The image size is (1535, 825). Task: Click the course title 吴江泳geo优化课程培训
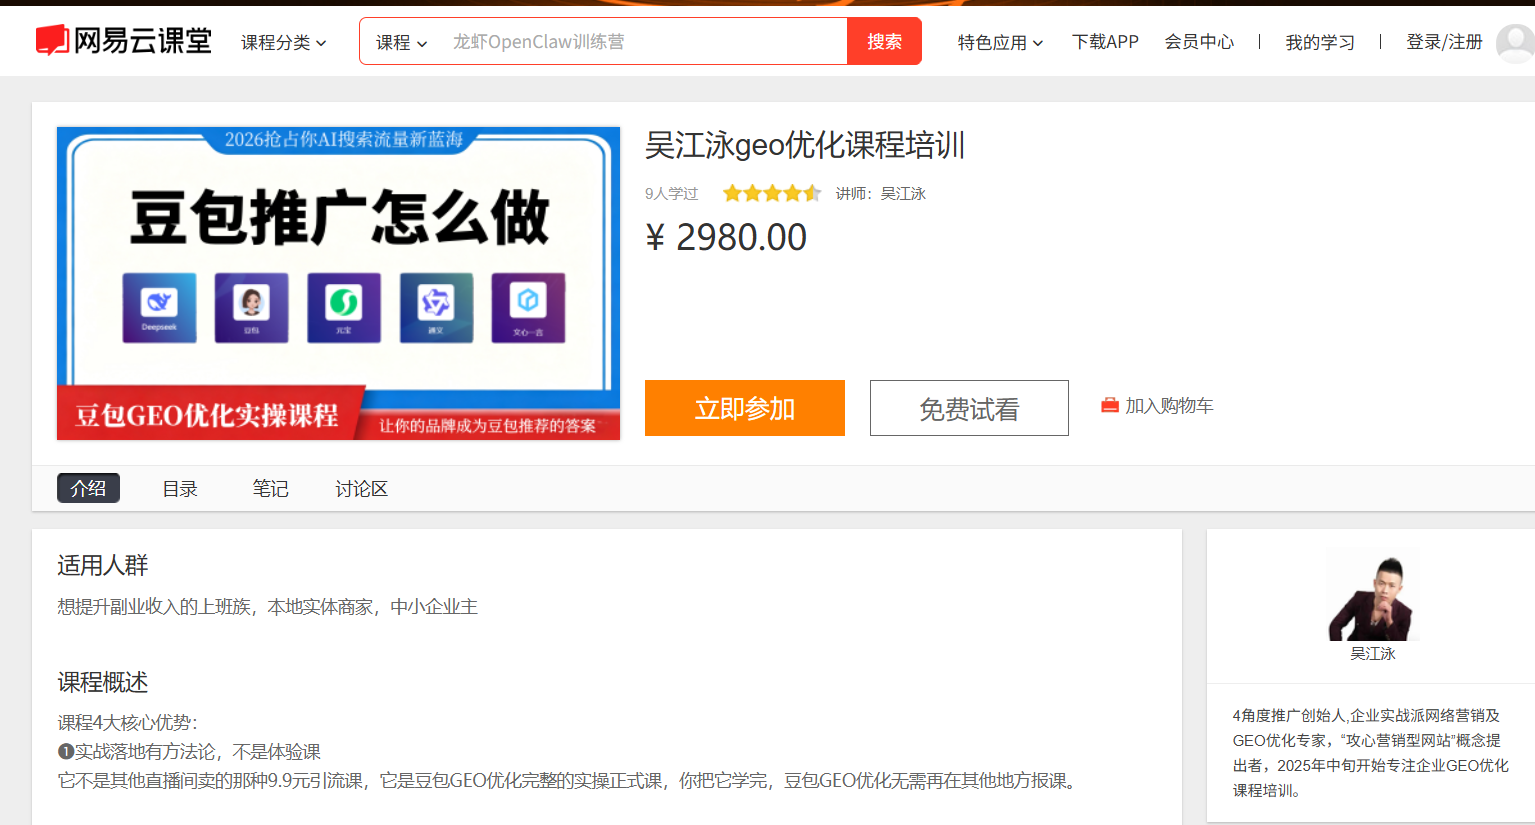coord(805,145)
